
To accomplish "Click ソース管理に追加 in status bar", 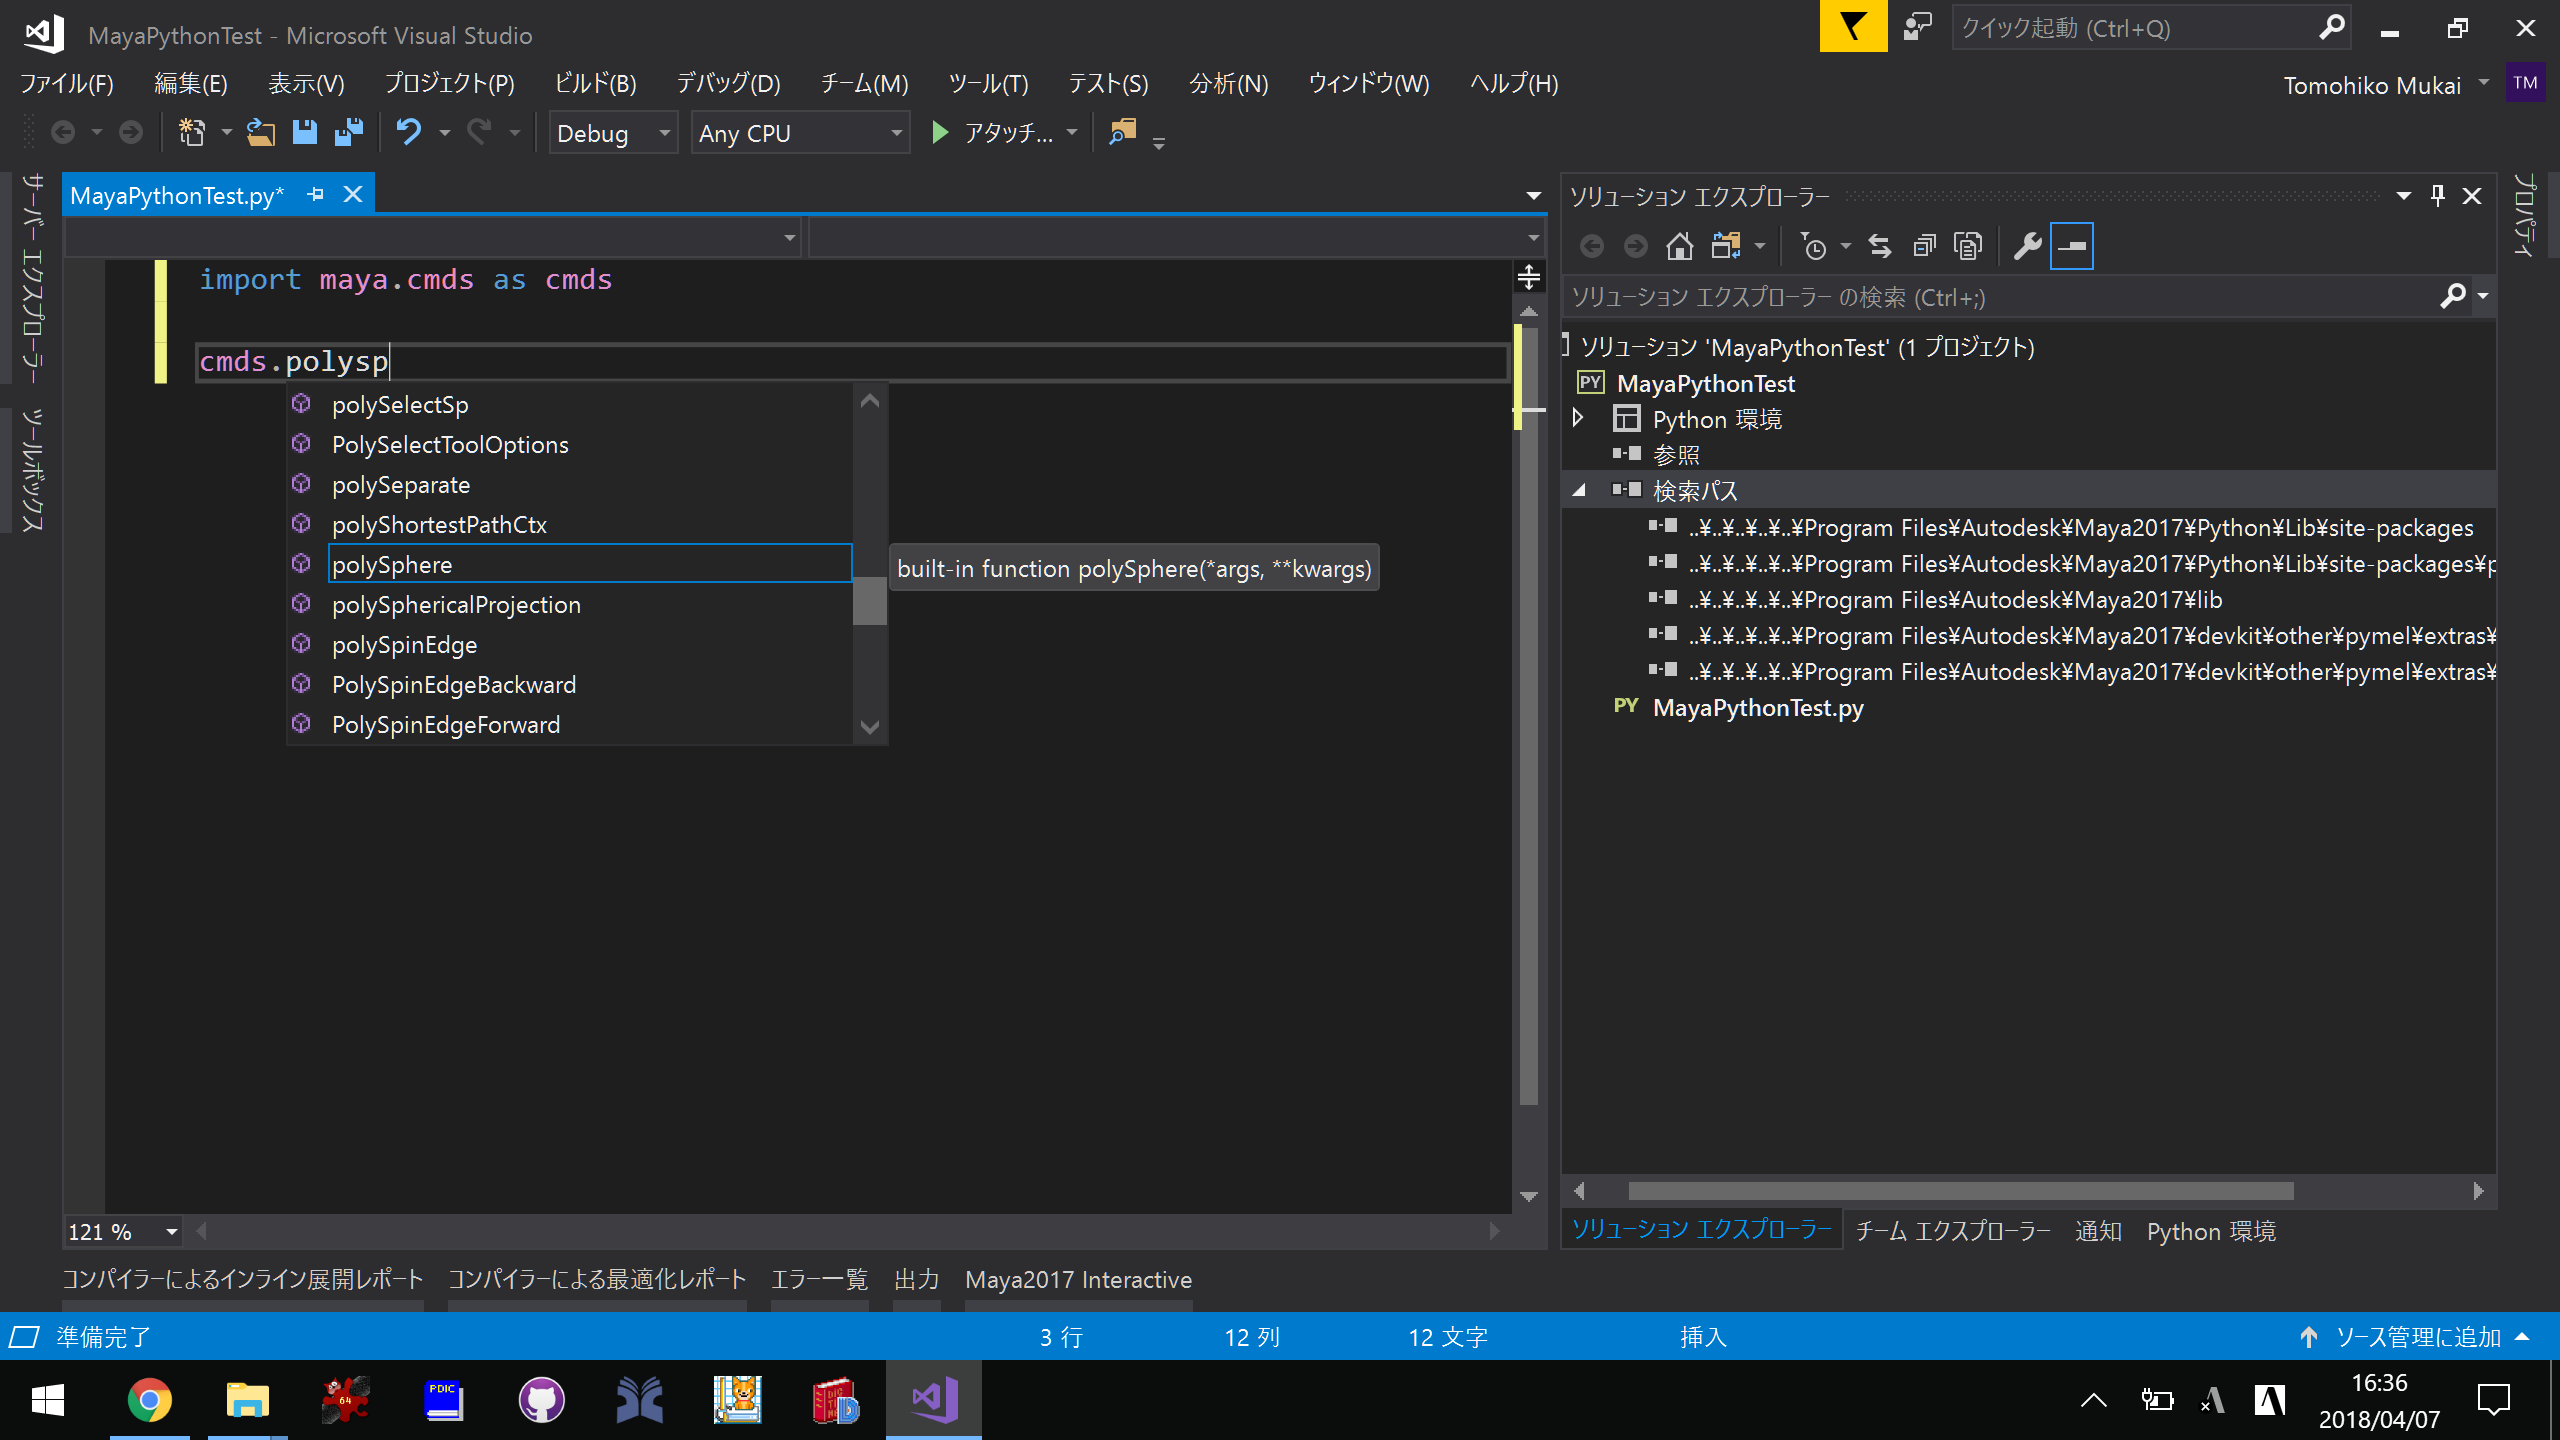I will click(x=2416, y=1337).
